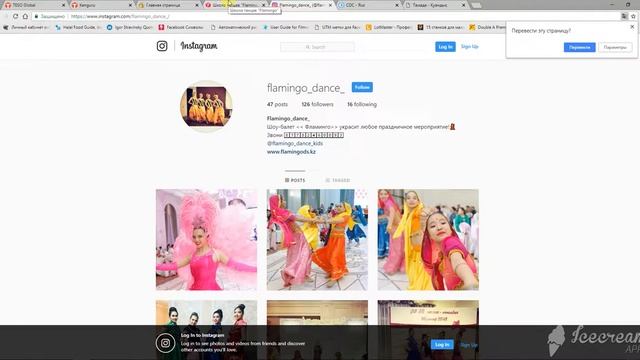The height and width of the screenshot is (360, 640).
Task: Follow the flamingo_dance_ account
Action: pyautogui.click(x=362, y=87)
